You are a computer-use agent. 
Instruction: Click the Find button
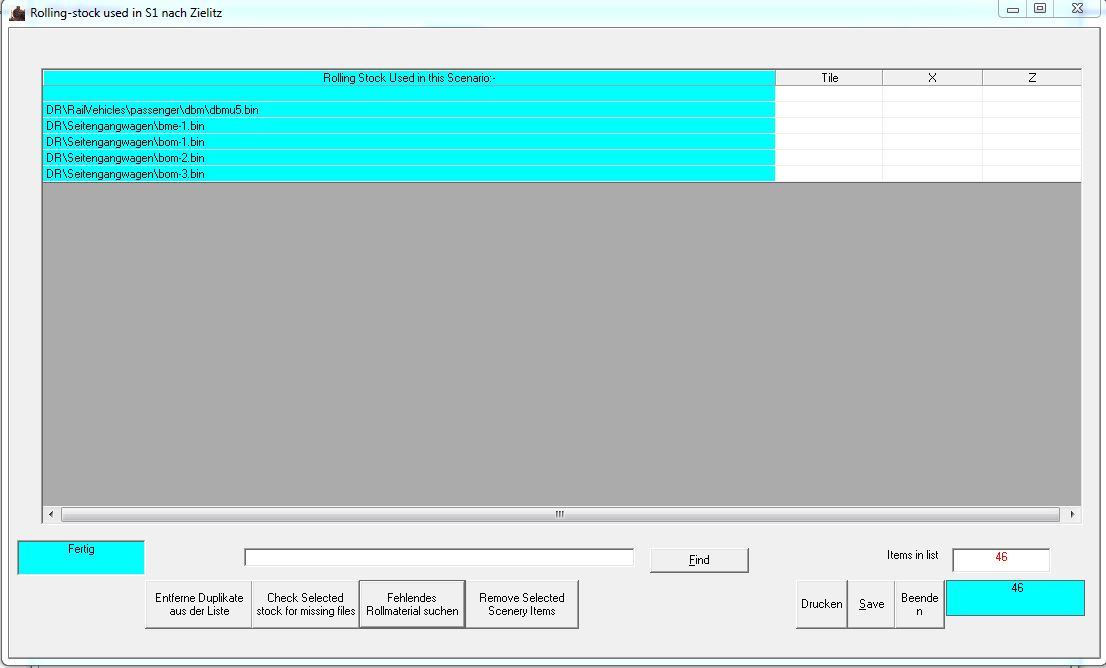(x=699, y=560)
